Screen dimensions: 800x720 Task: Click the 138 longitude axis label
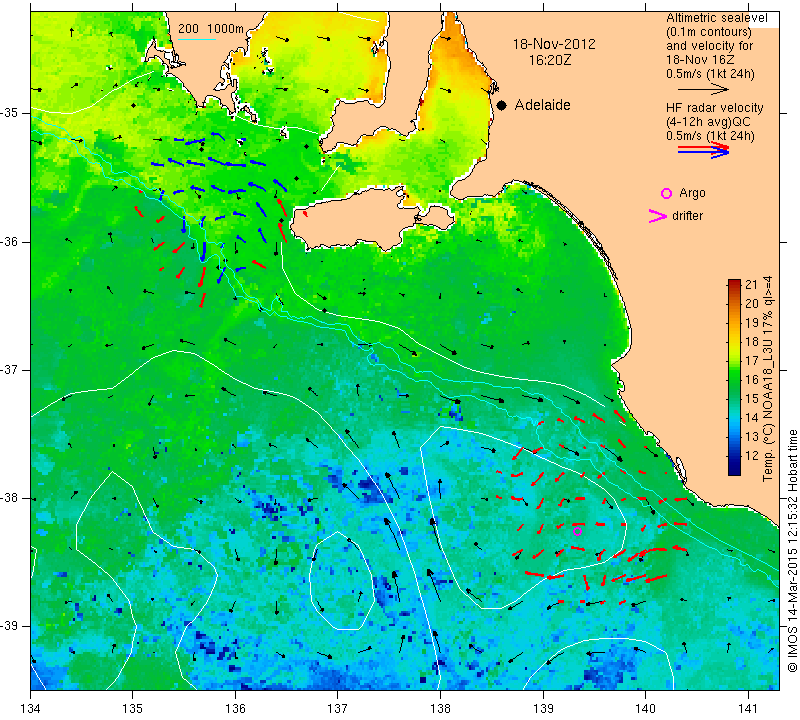pyautogui.click(x=440, y=708)
